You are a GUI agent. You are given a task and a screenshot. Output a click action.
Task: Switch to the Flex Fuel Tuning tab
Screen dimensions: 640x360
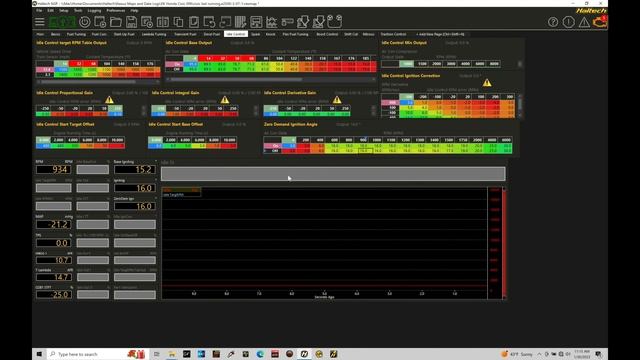coord(296,34)
